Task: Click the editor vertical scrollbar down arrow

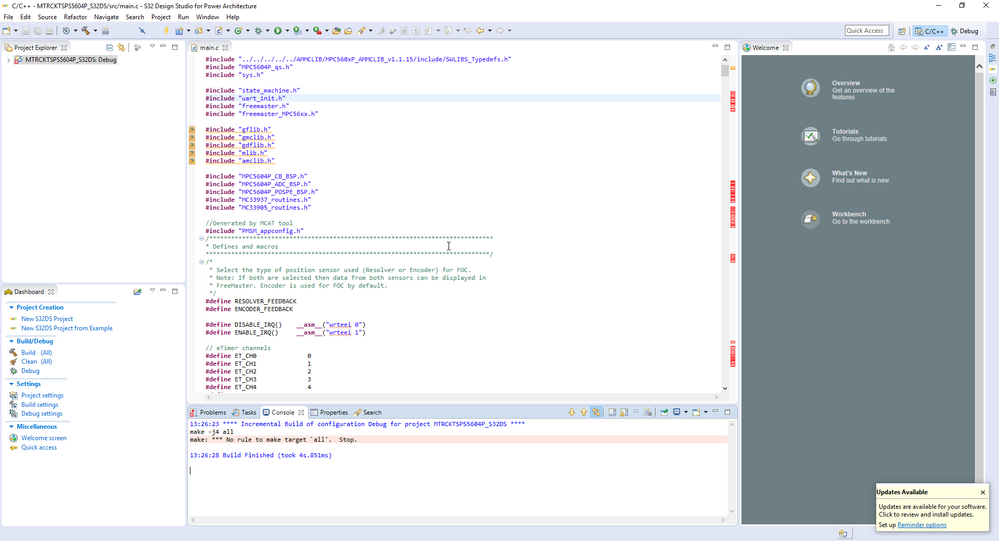Action: tap(725, 388)
